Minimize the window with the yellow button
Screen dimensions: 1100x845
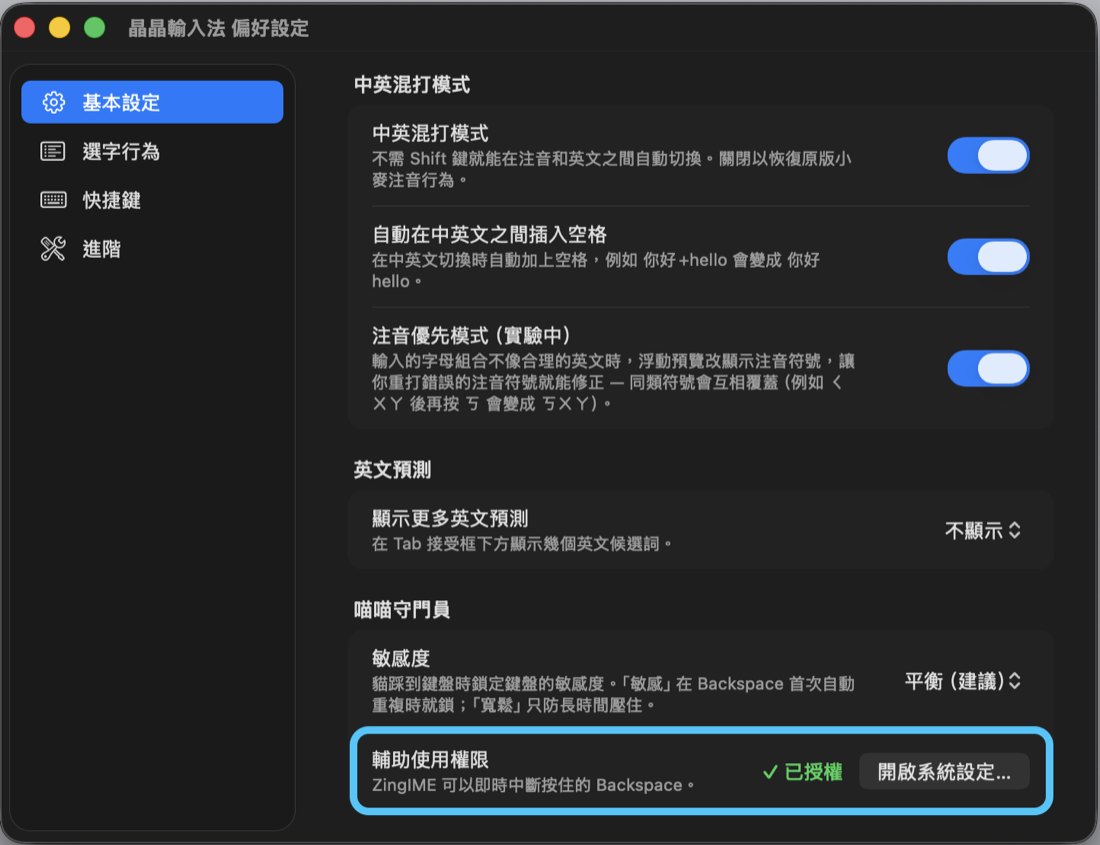60,28
